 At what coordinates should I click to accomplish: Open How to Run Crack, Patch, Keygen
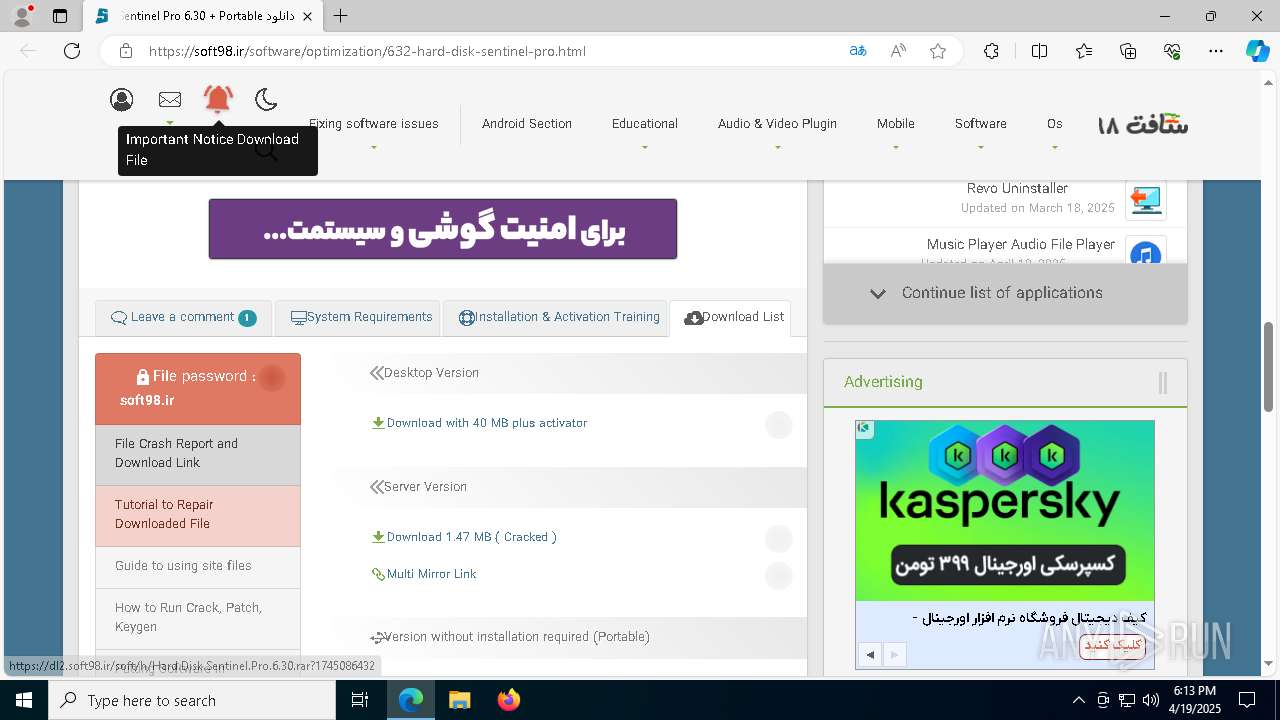point(198,618)
